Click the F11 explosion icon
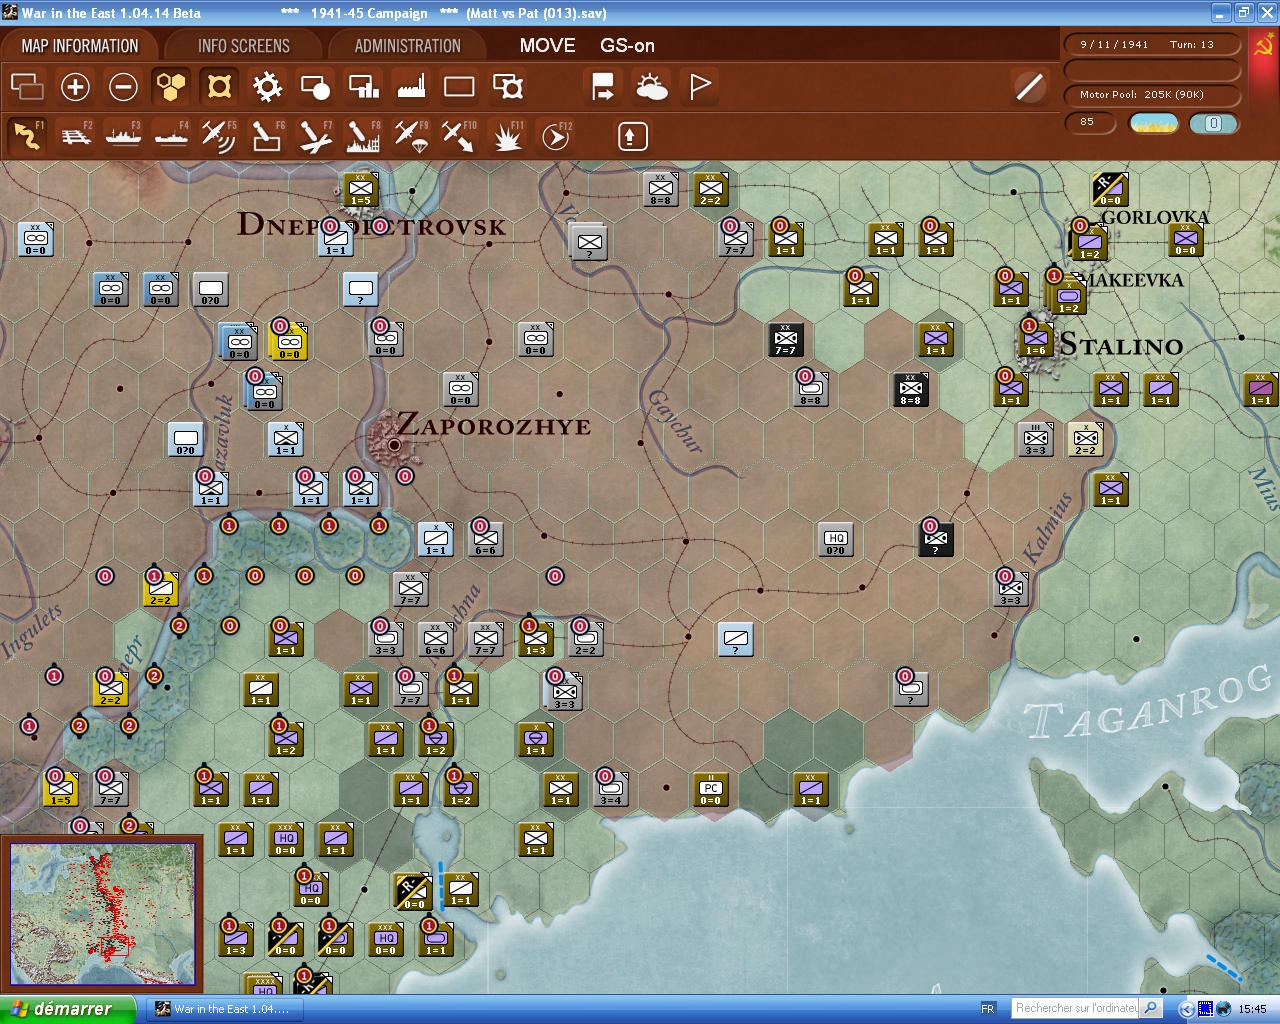1280x1024 pixels. 507,135
